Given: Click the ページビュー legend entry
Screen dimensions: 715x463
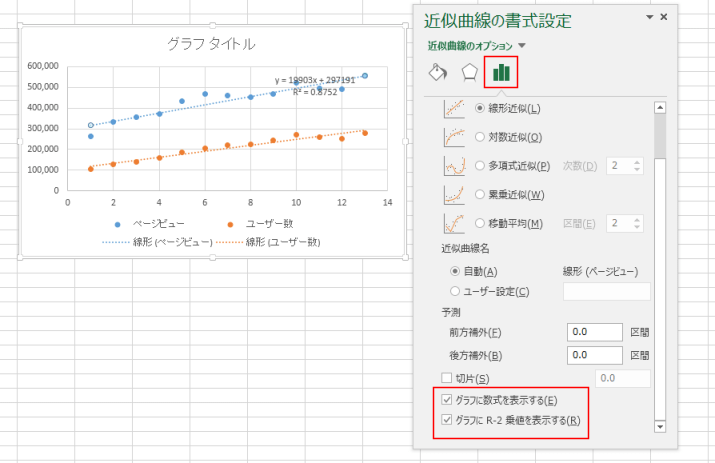Looking at the screenshot, I should click(149, 224).
